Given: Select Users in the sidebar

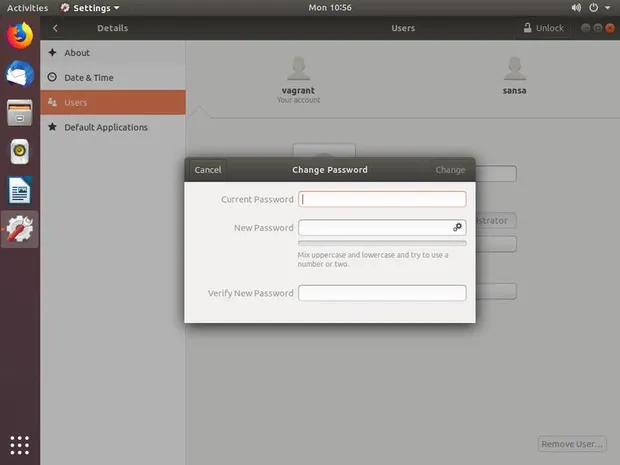Looking at the screenshot, I should tap(113, 102).
